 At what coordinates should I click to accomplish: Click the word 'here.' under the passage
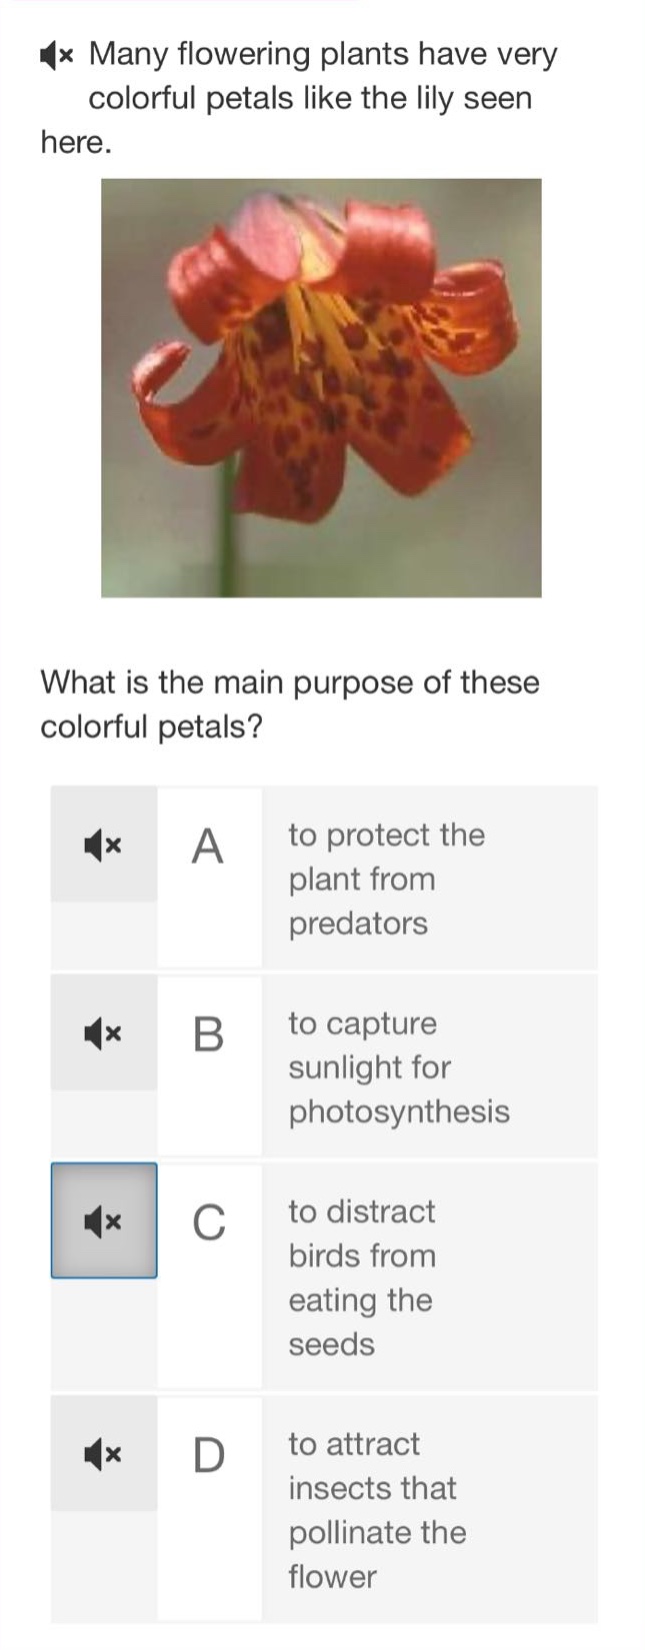76,143
